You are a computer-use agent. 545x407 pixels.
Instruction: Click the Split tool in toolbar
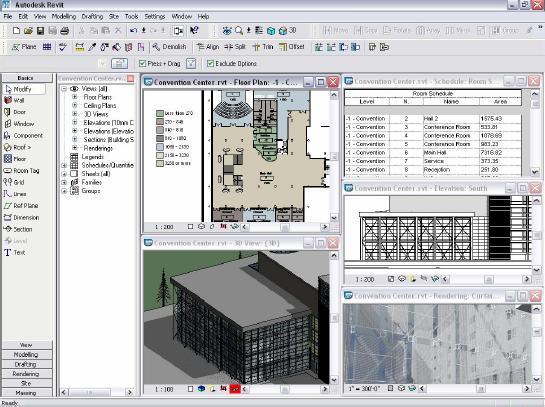tap(235, 47)
